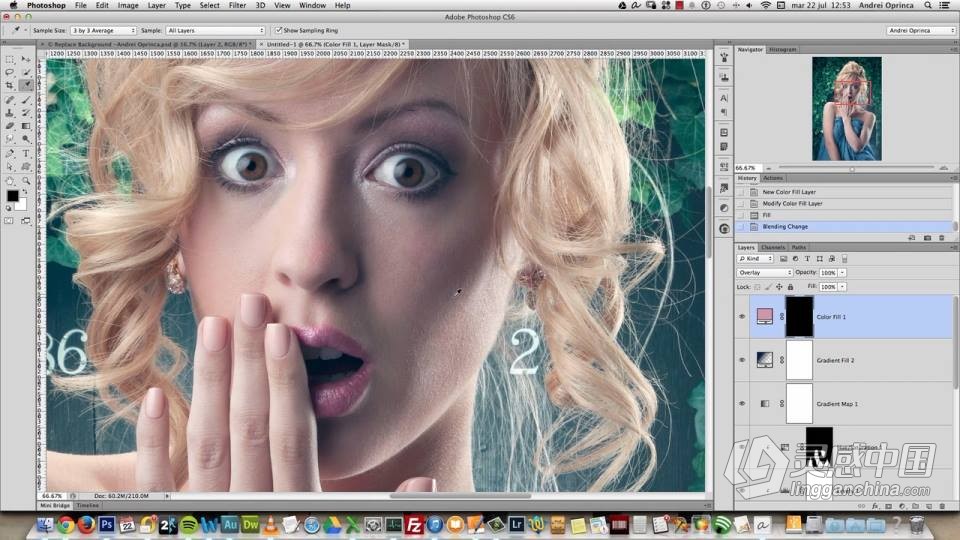Image resolution: width=960 pixels, height=540 pixels.
Task: Open the History panel flyout menu
Action: point(954,178)
